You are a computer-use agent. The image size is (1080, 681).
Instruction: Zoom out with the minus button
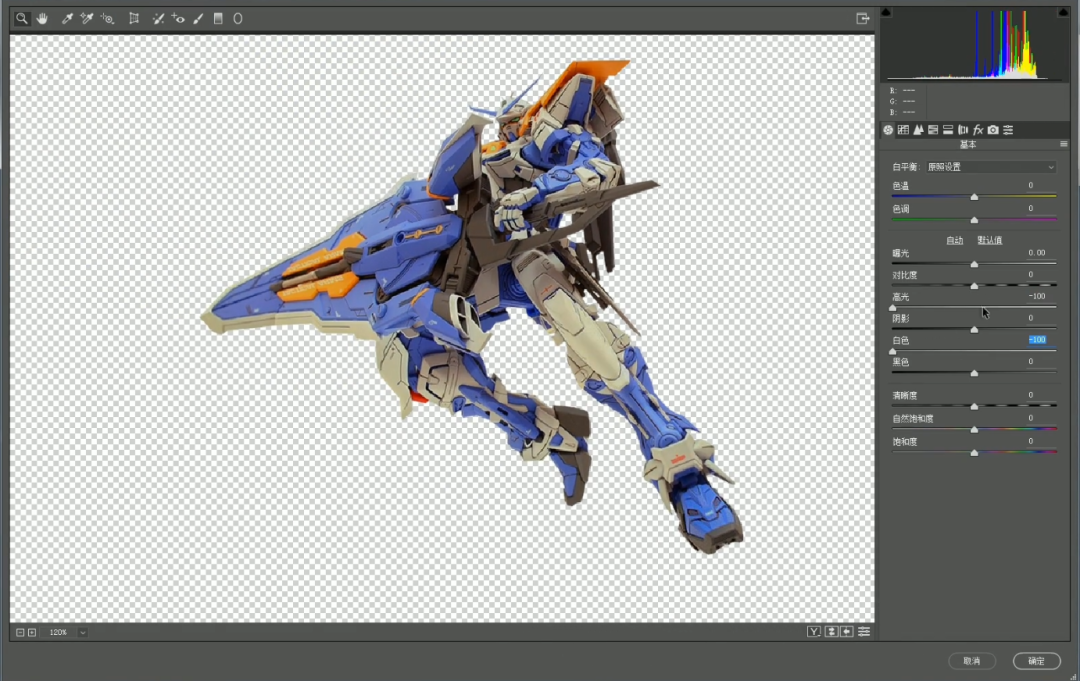coord(20,632)
